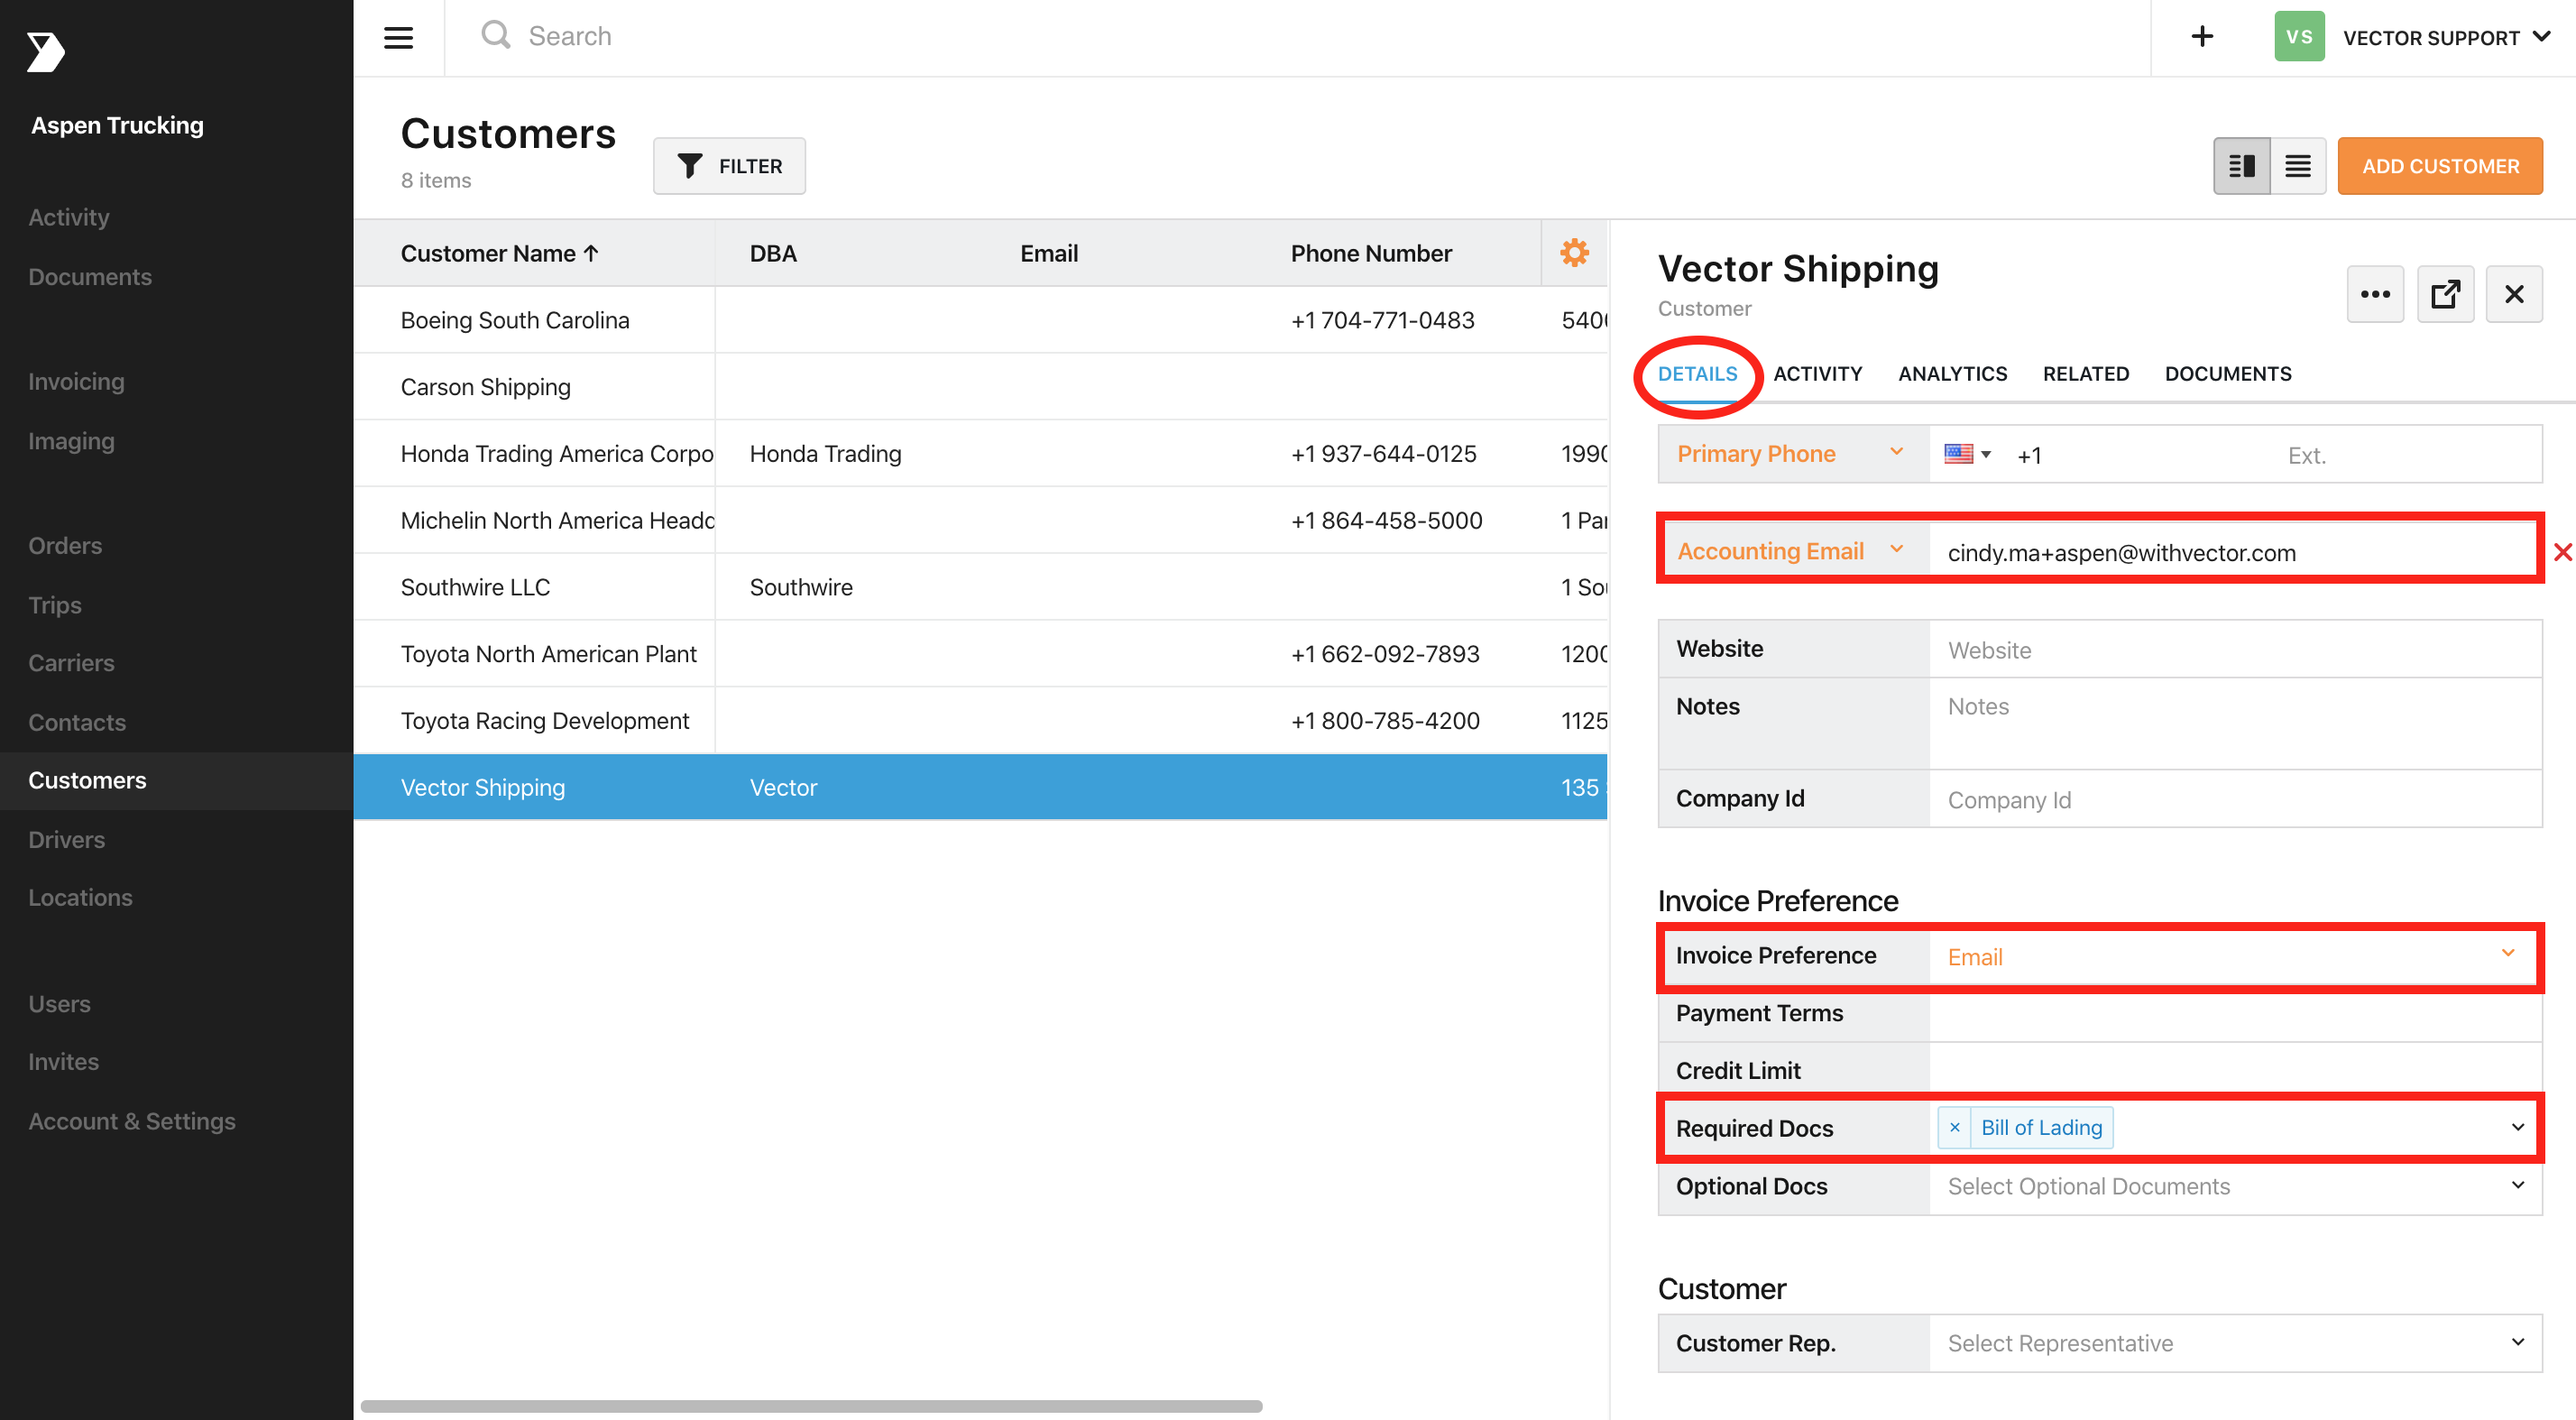Open the US flag country code selector
This screenshot has height=1420, width=2576.
tap(1967, 455)
